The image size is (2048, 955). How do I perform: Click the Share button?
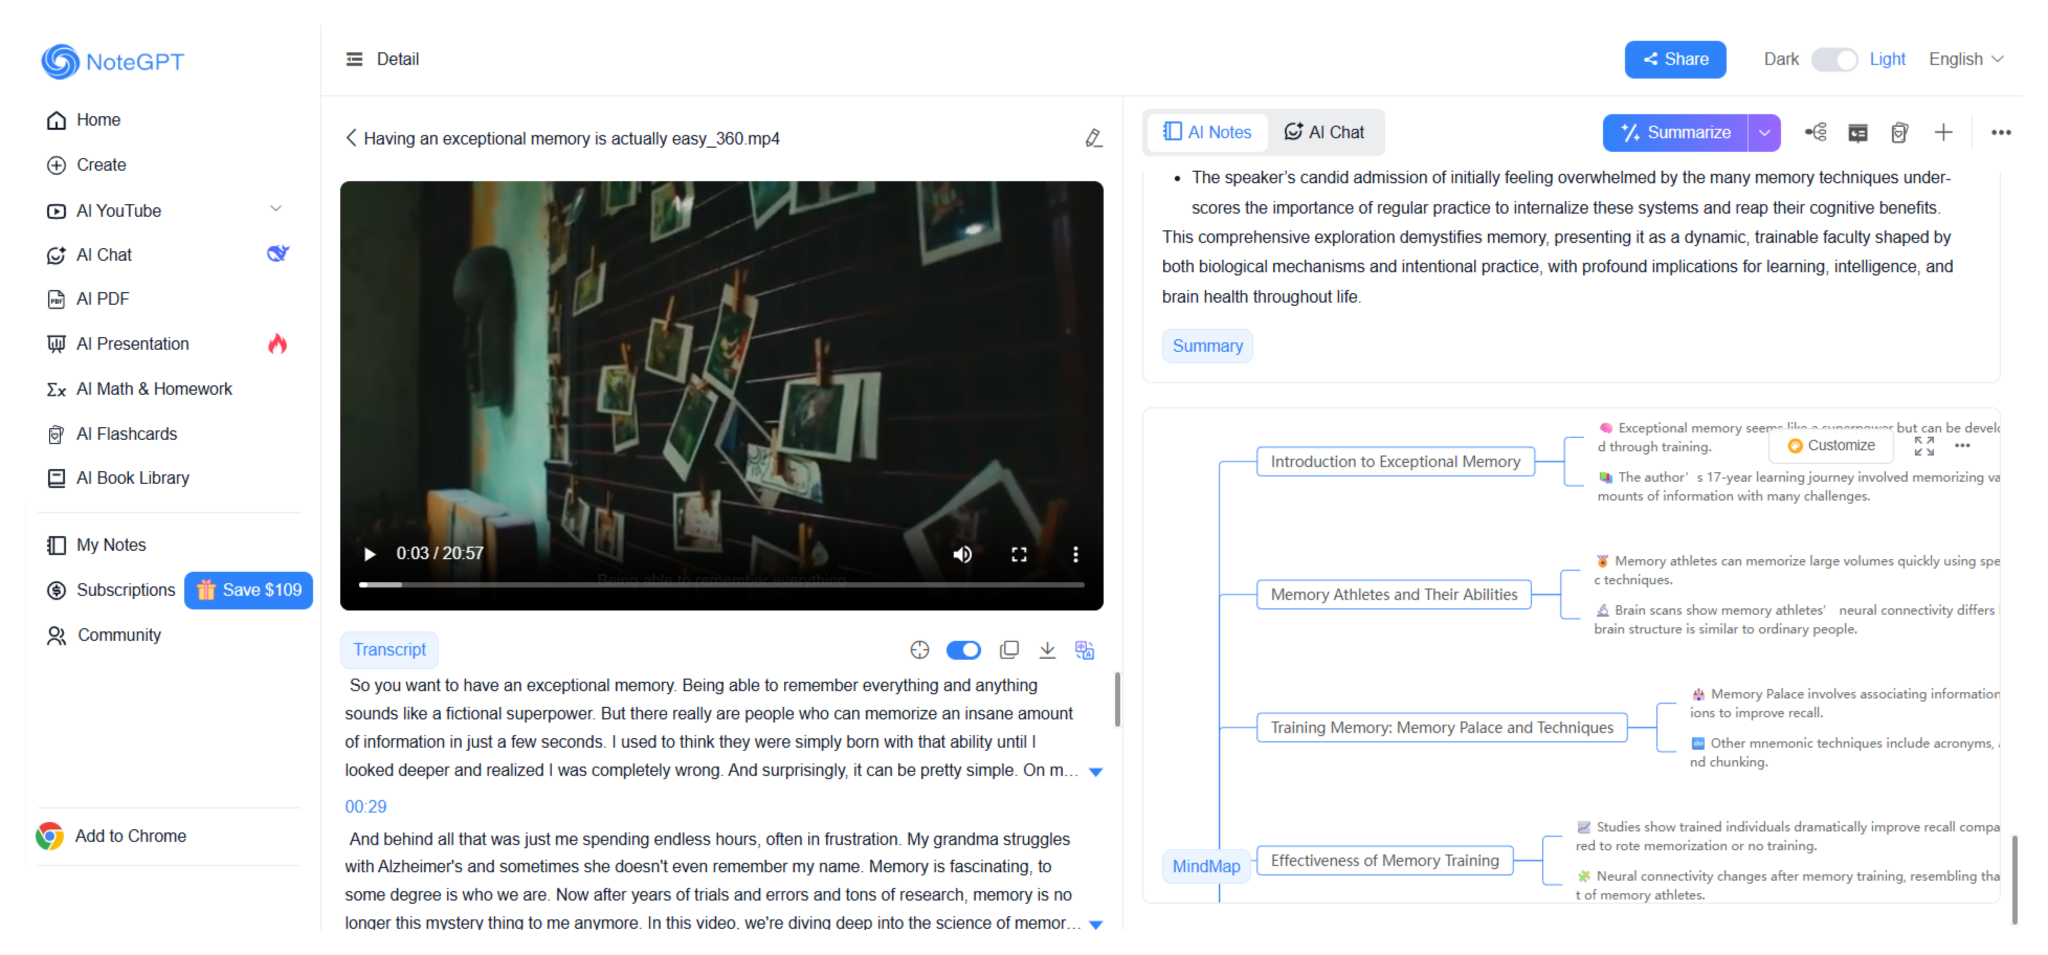point(1675,59)
